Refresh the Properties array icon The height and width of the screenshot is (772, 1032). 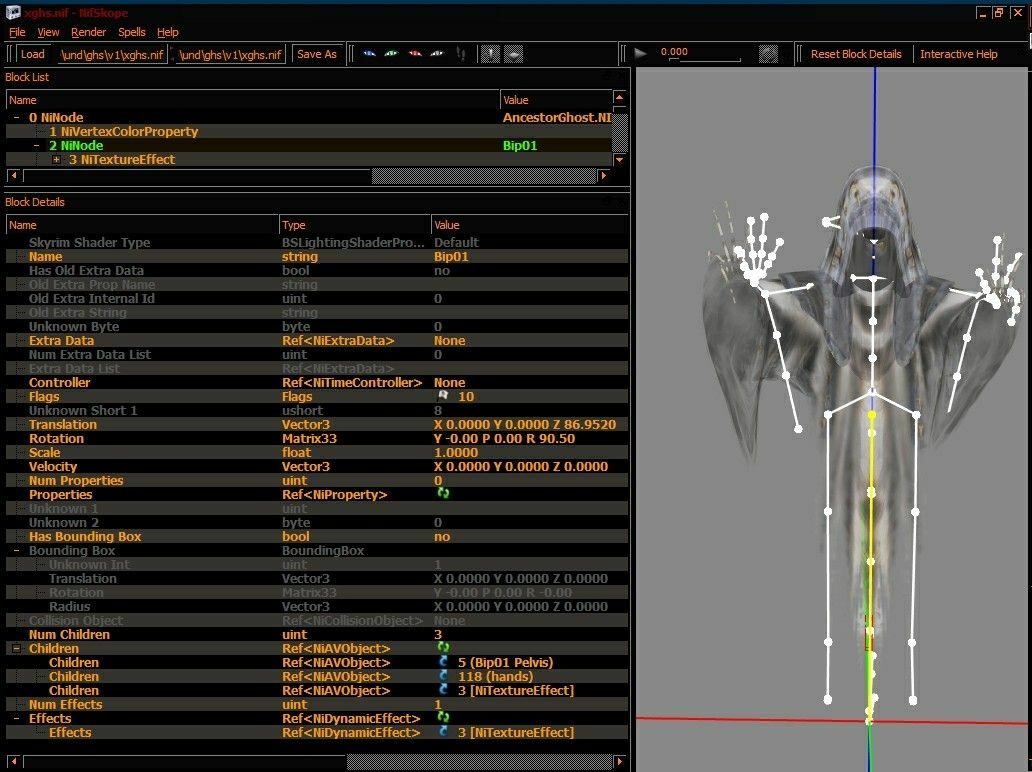click(x=443, y=493)
